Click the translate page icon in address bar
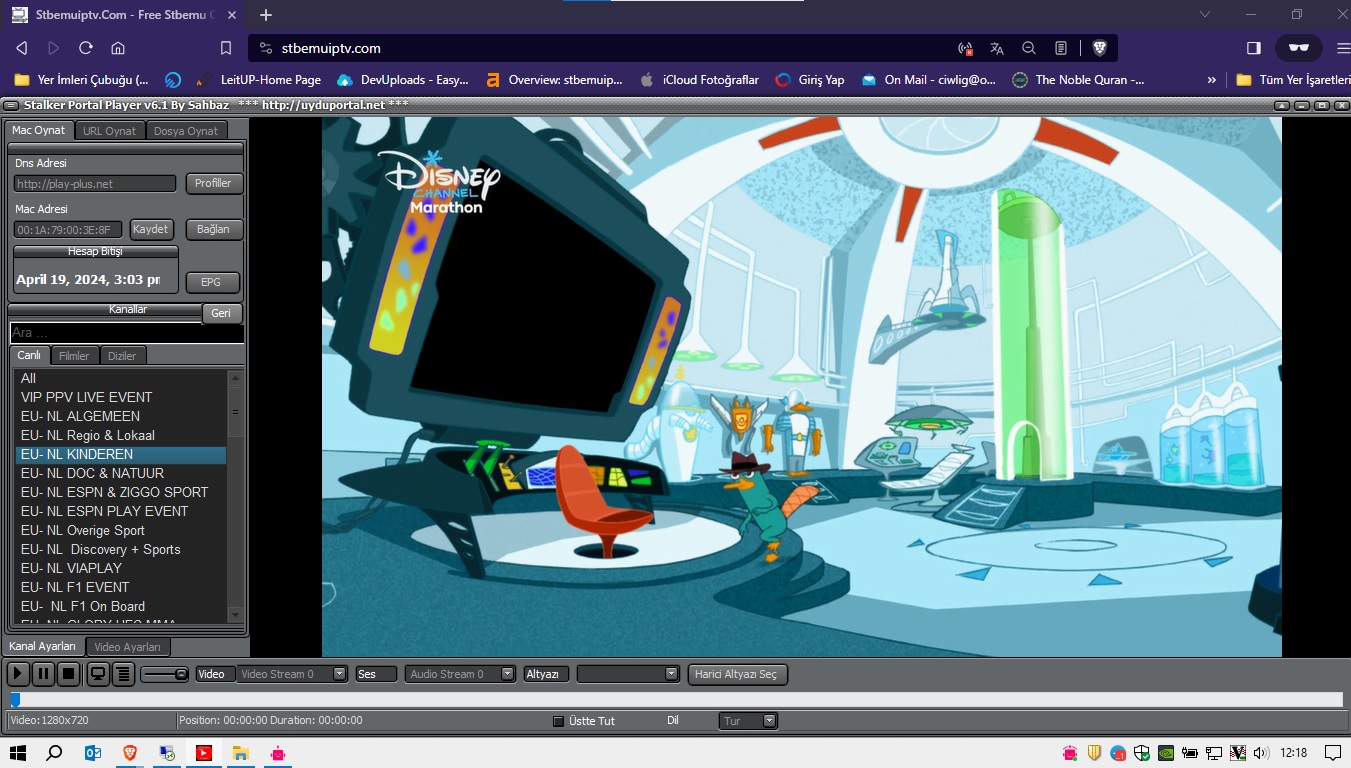1351x768 pixels. (997, 48)
